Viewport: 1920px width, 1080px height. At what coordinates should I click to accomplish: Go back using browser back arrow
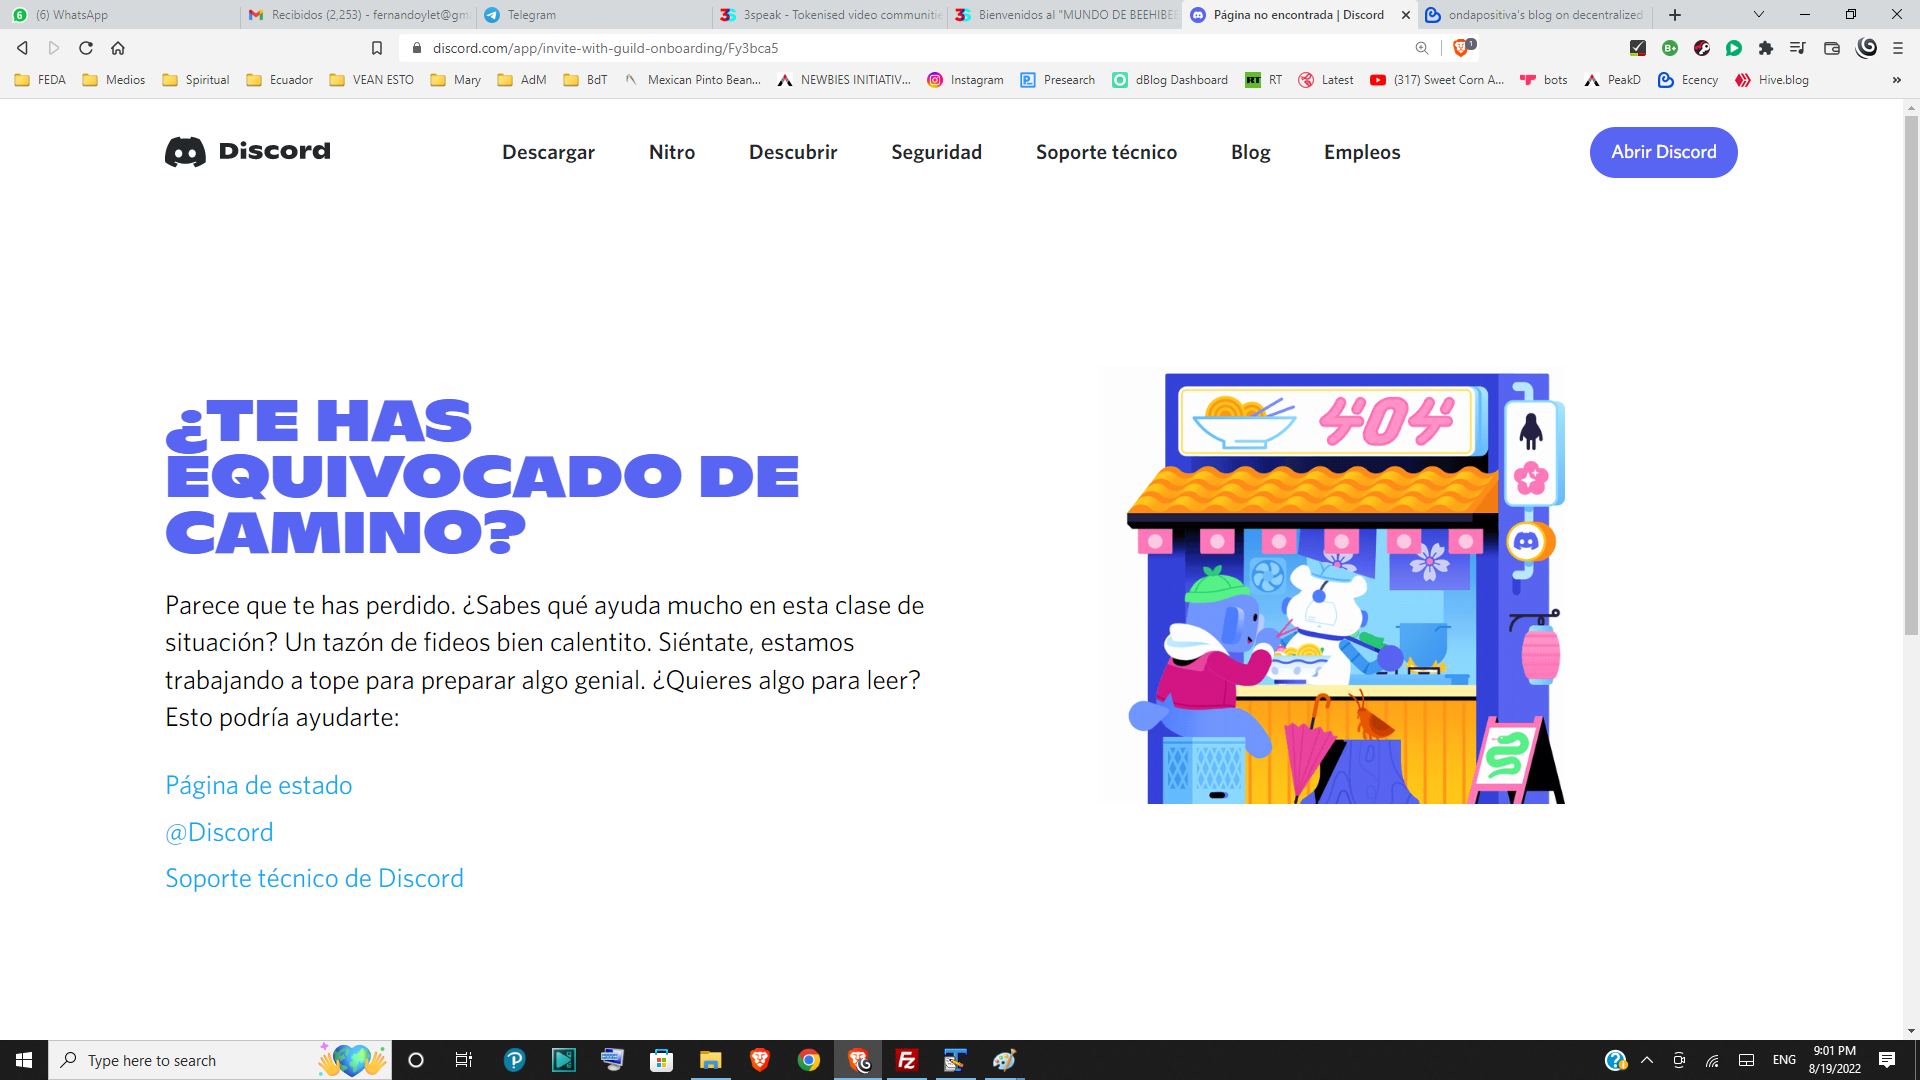coord(22,48)
